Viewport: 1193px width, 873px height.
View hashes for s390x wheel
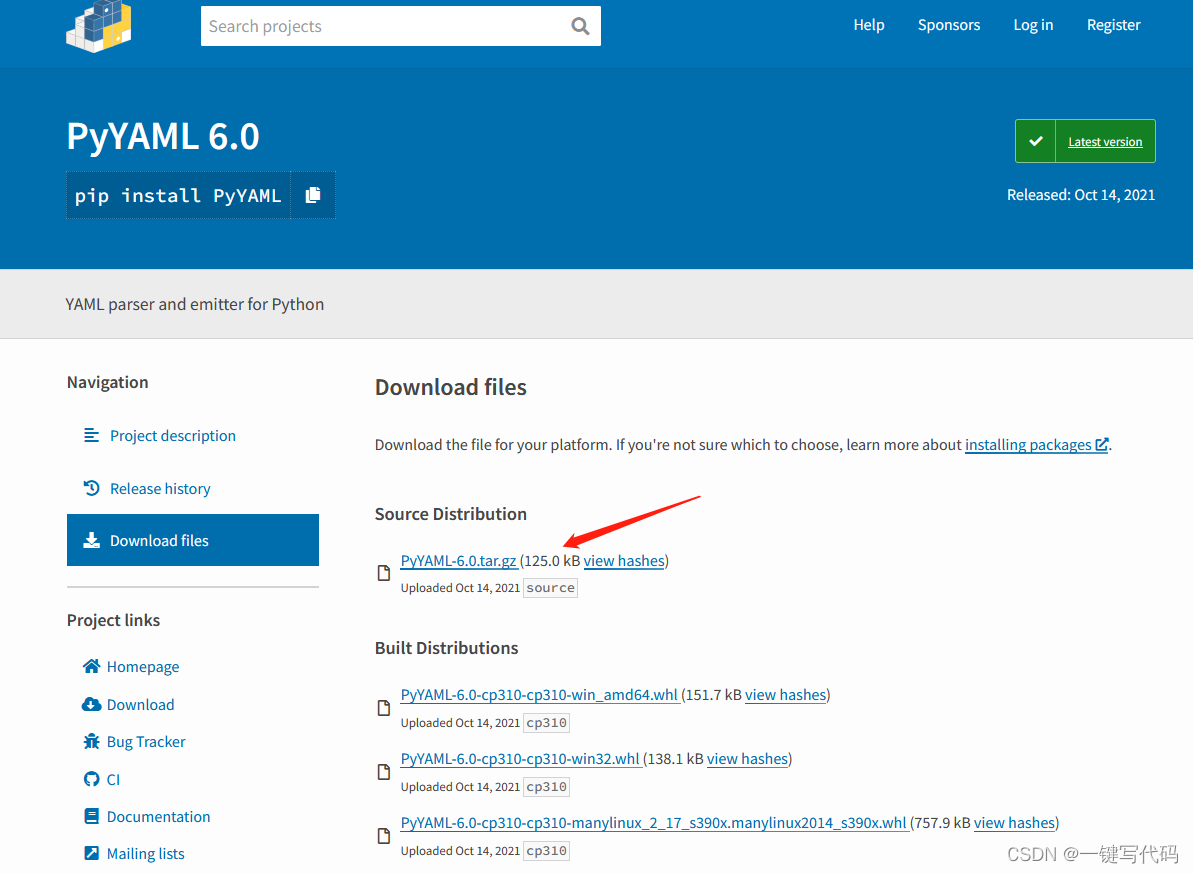[1014, 823]
